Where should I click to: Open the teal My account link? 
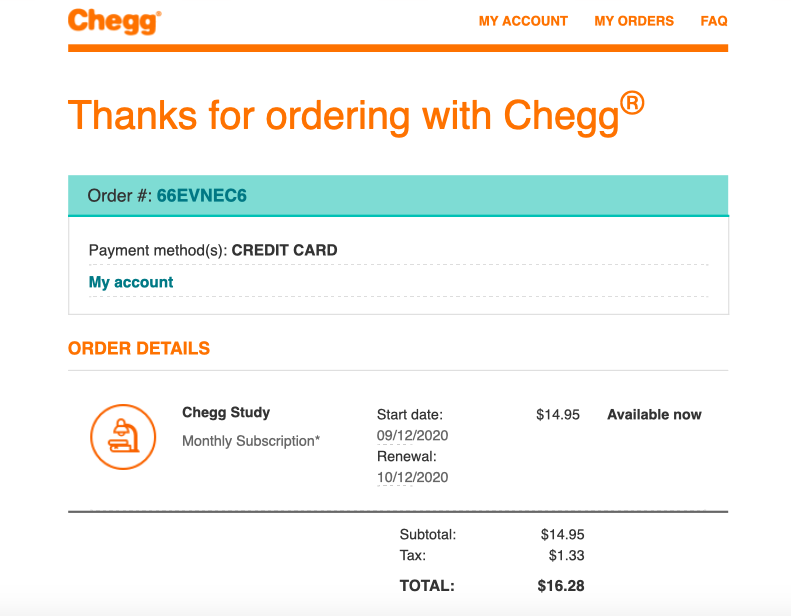click(131, 282)
